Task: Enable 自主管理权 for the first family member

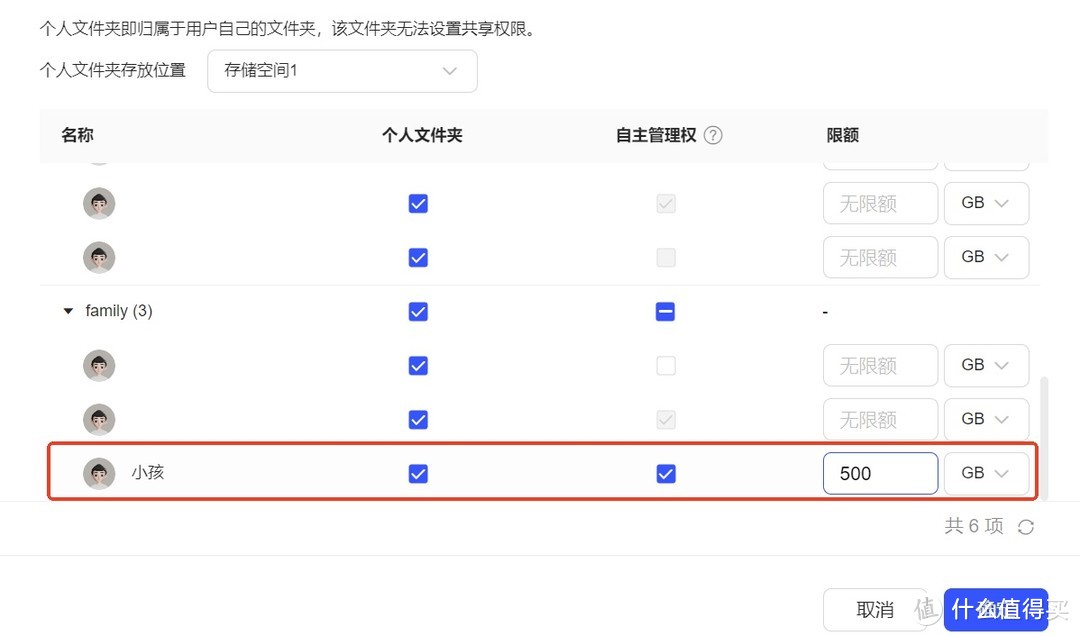Action: [x=666, y=365]
